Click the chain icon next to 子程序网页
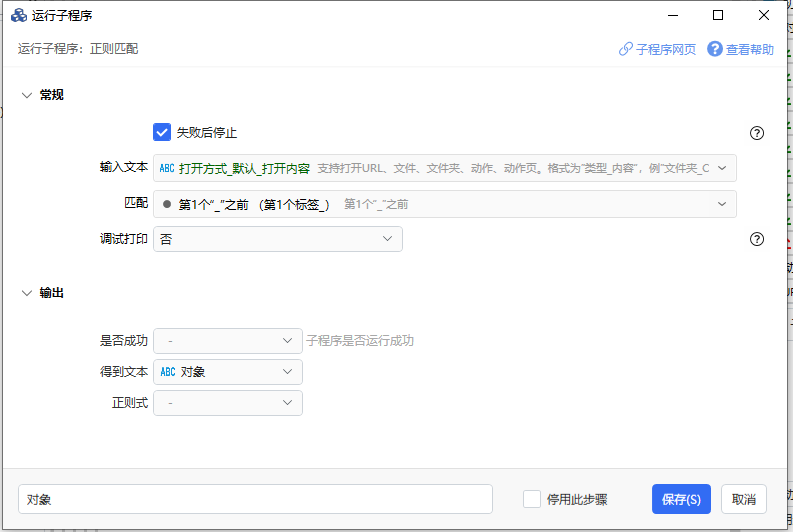 coord(626,49)
